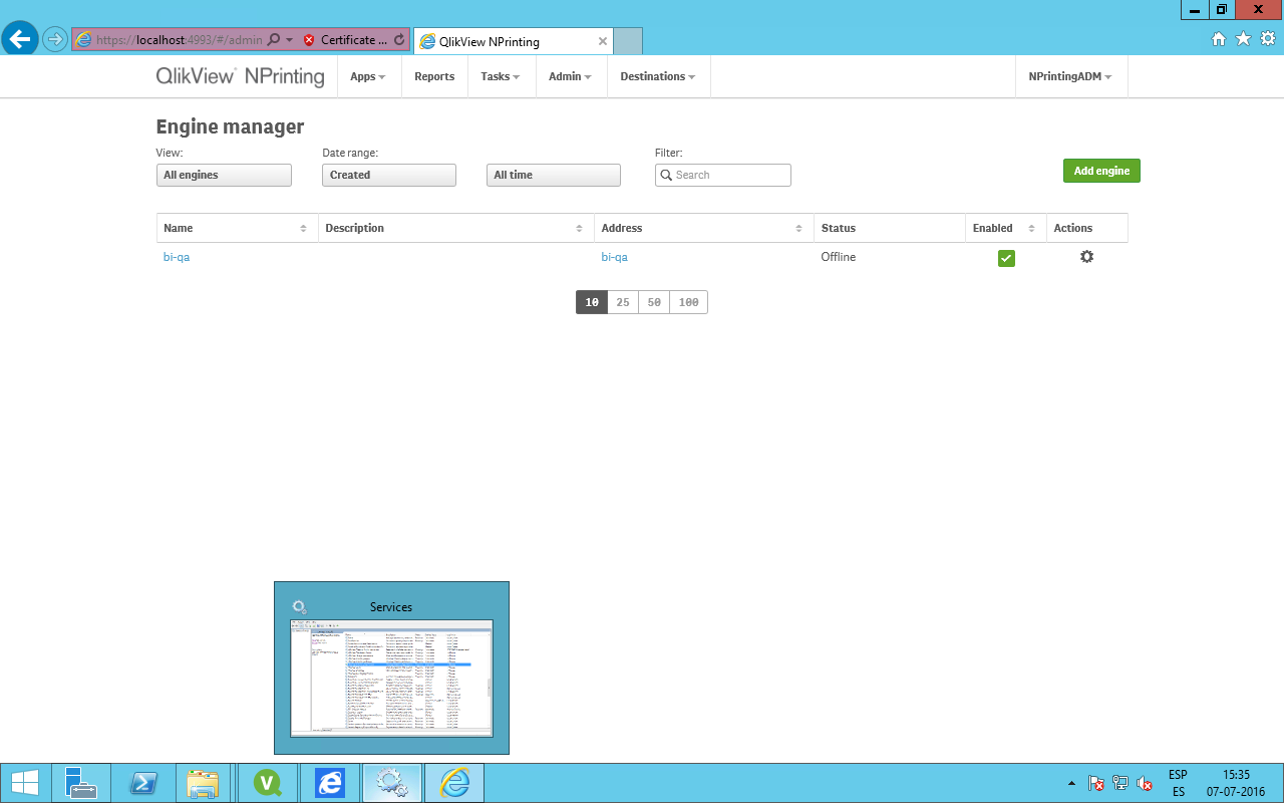This screenshot has height=803, width=1284.
Task: Click the Action Center flag icon
Action: click(1096, 784)
